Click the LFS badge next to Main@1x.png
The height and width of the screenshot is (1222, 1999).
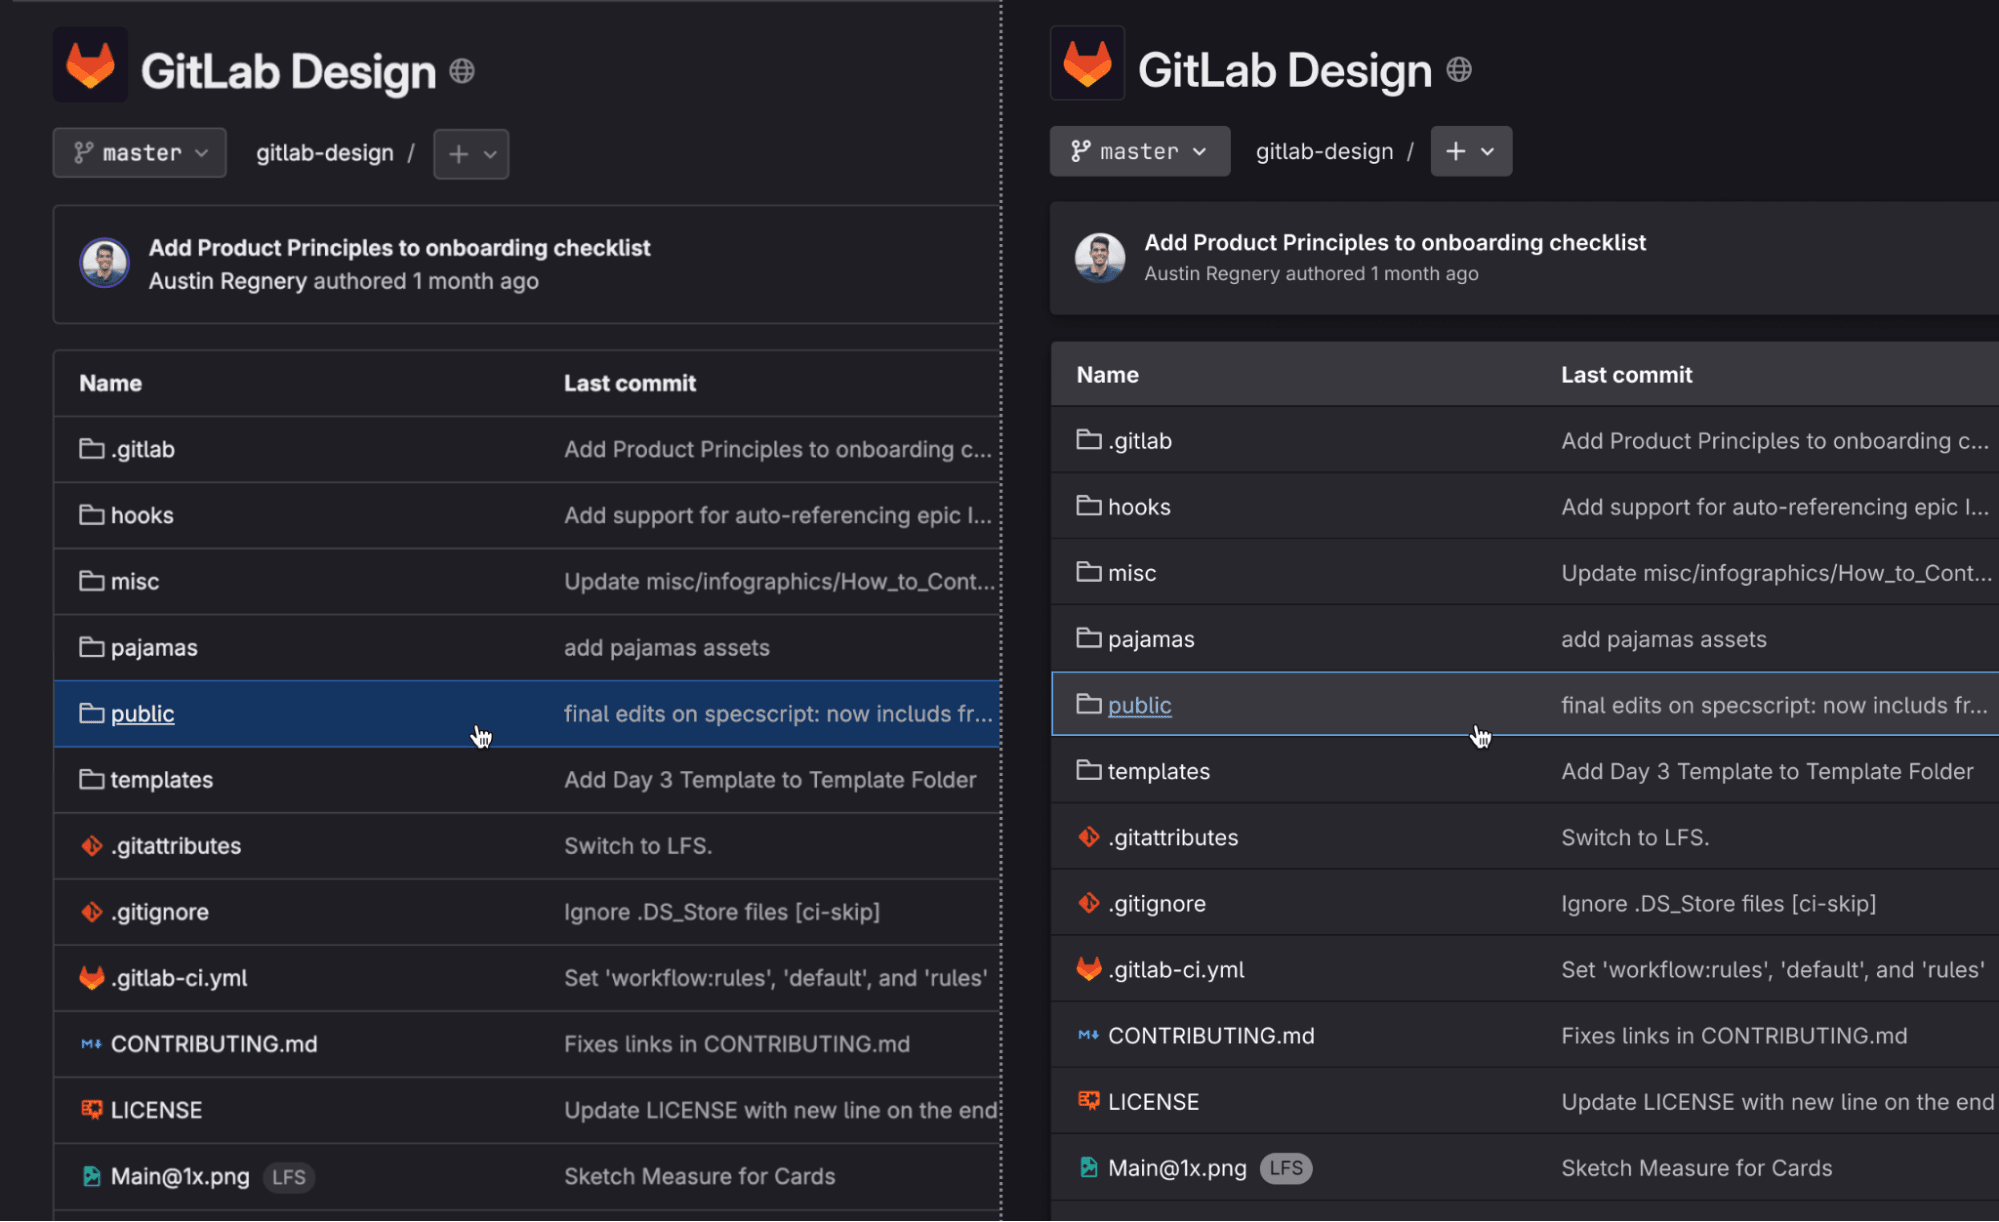289,1177
